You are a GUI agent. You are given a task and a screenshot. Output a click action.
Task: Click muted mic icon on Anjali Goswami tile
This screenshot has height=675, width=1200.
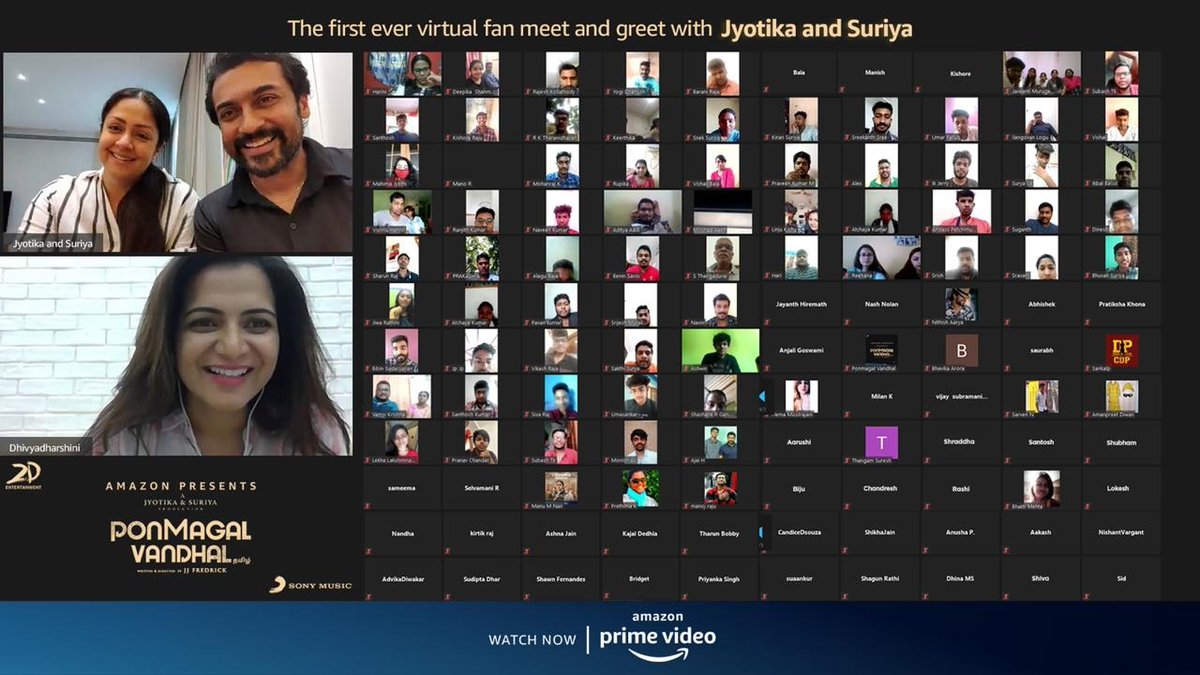765,367
